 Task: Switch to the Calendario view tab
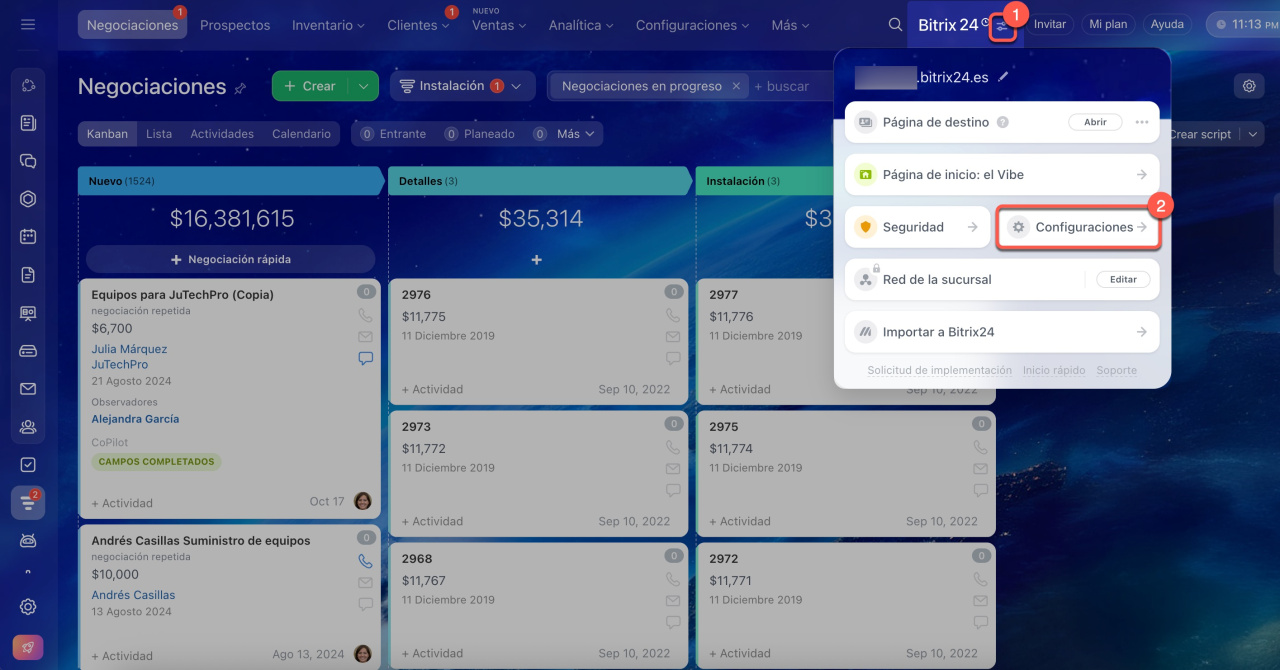click(301, 134)
